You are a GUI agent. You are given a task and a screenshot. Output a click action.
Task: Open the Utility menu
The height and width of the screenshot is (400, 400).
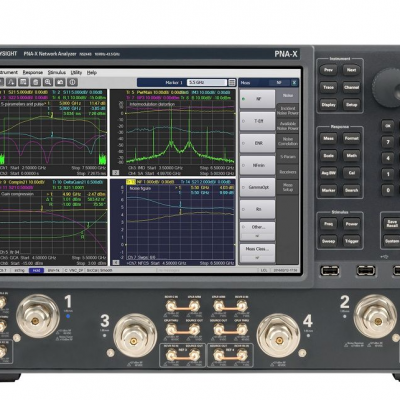76,72
